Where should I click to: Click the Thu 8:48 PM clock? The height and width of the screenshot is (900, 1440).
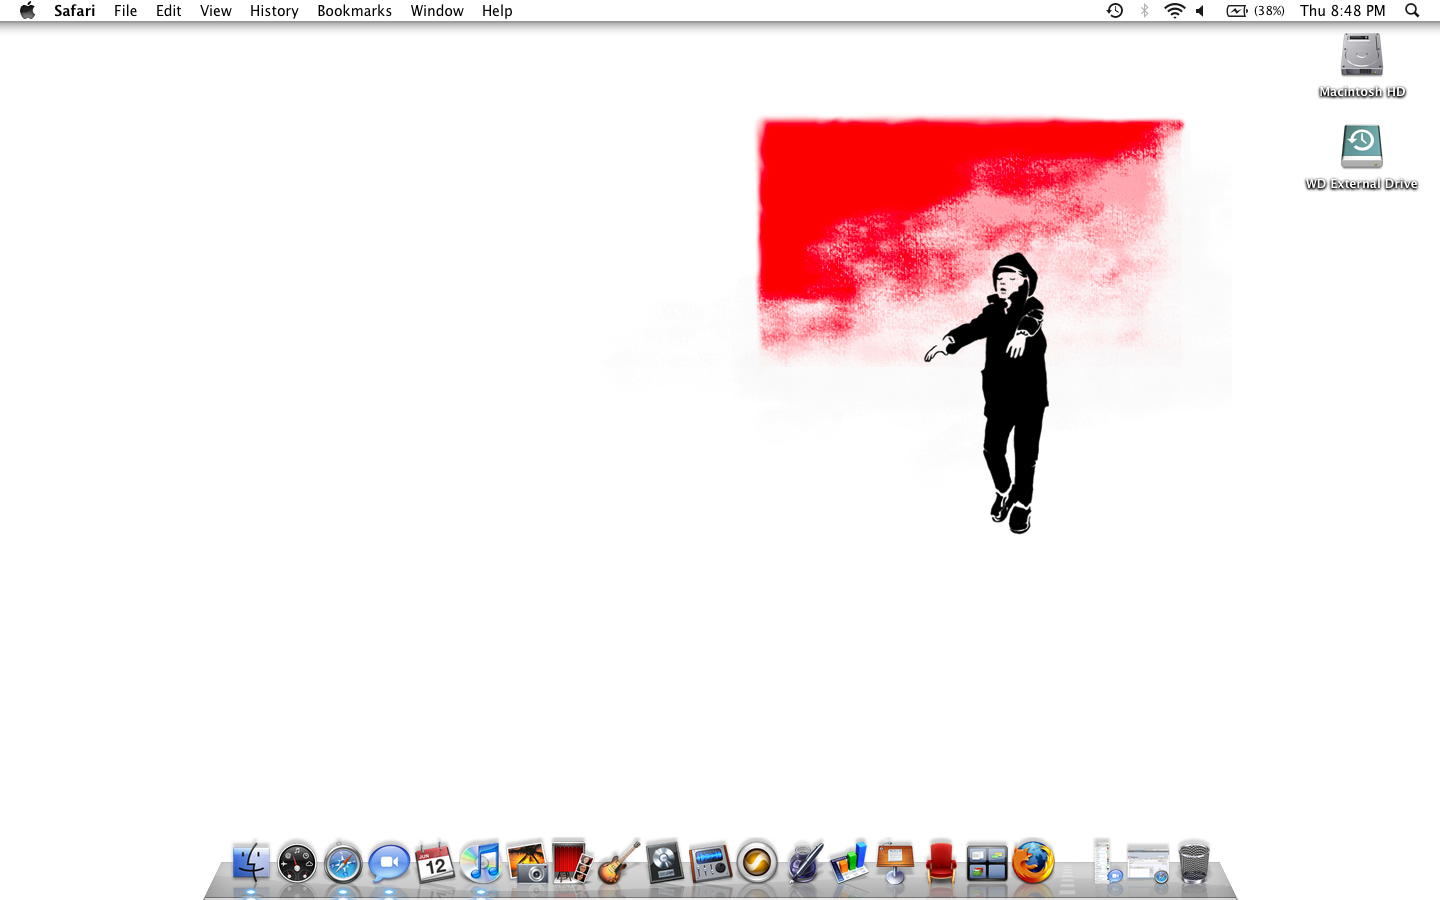click(x=1343, y=11)
